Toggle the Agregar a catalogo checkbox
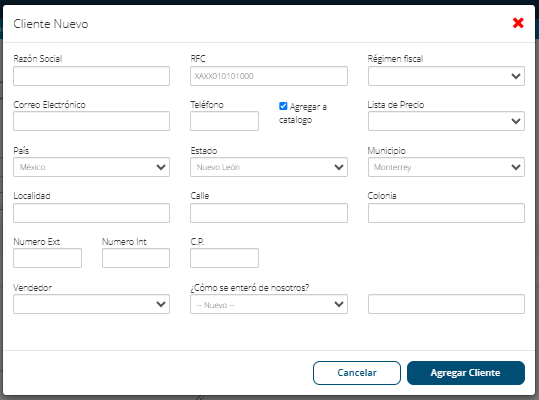The image size is (539, 400). point(283,106)
